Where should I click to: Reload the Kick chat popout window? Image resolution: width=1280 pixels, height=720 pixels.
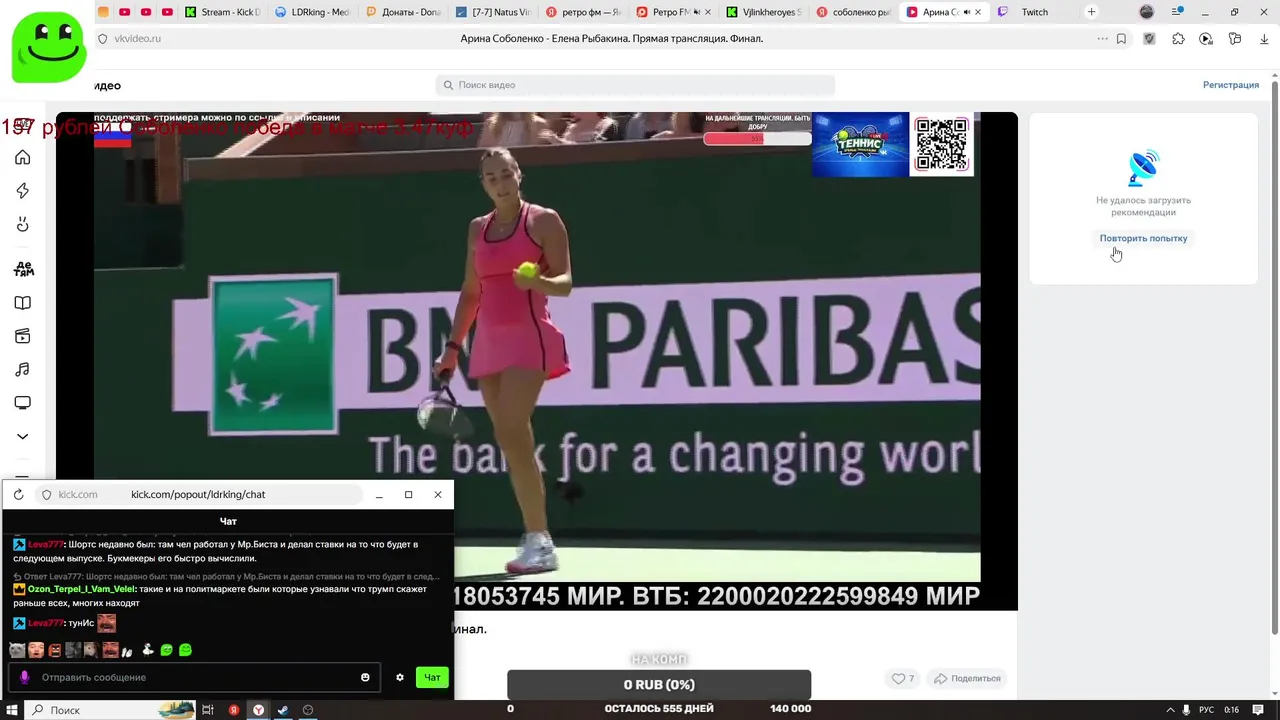coord(18,495)
